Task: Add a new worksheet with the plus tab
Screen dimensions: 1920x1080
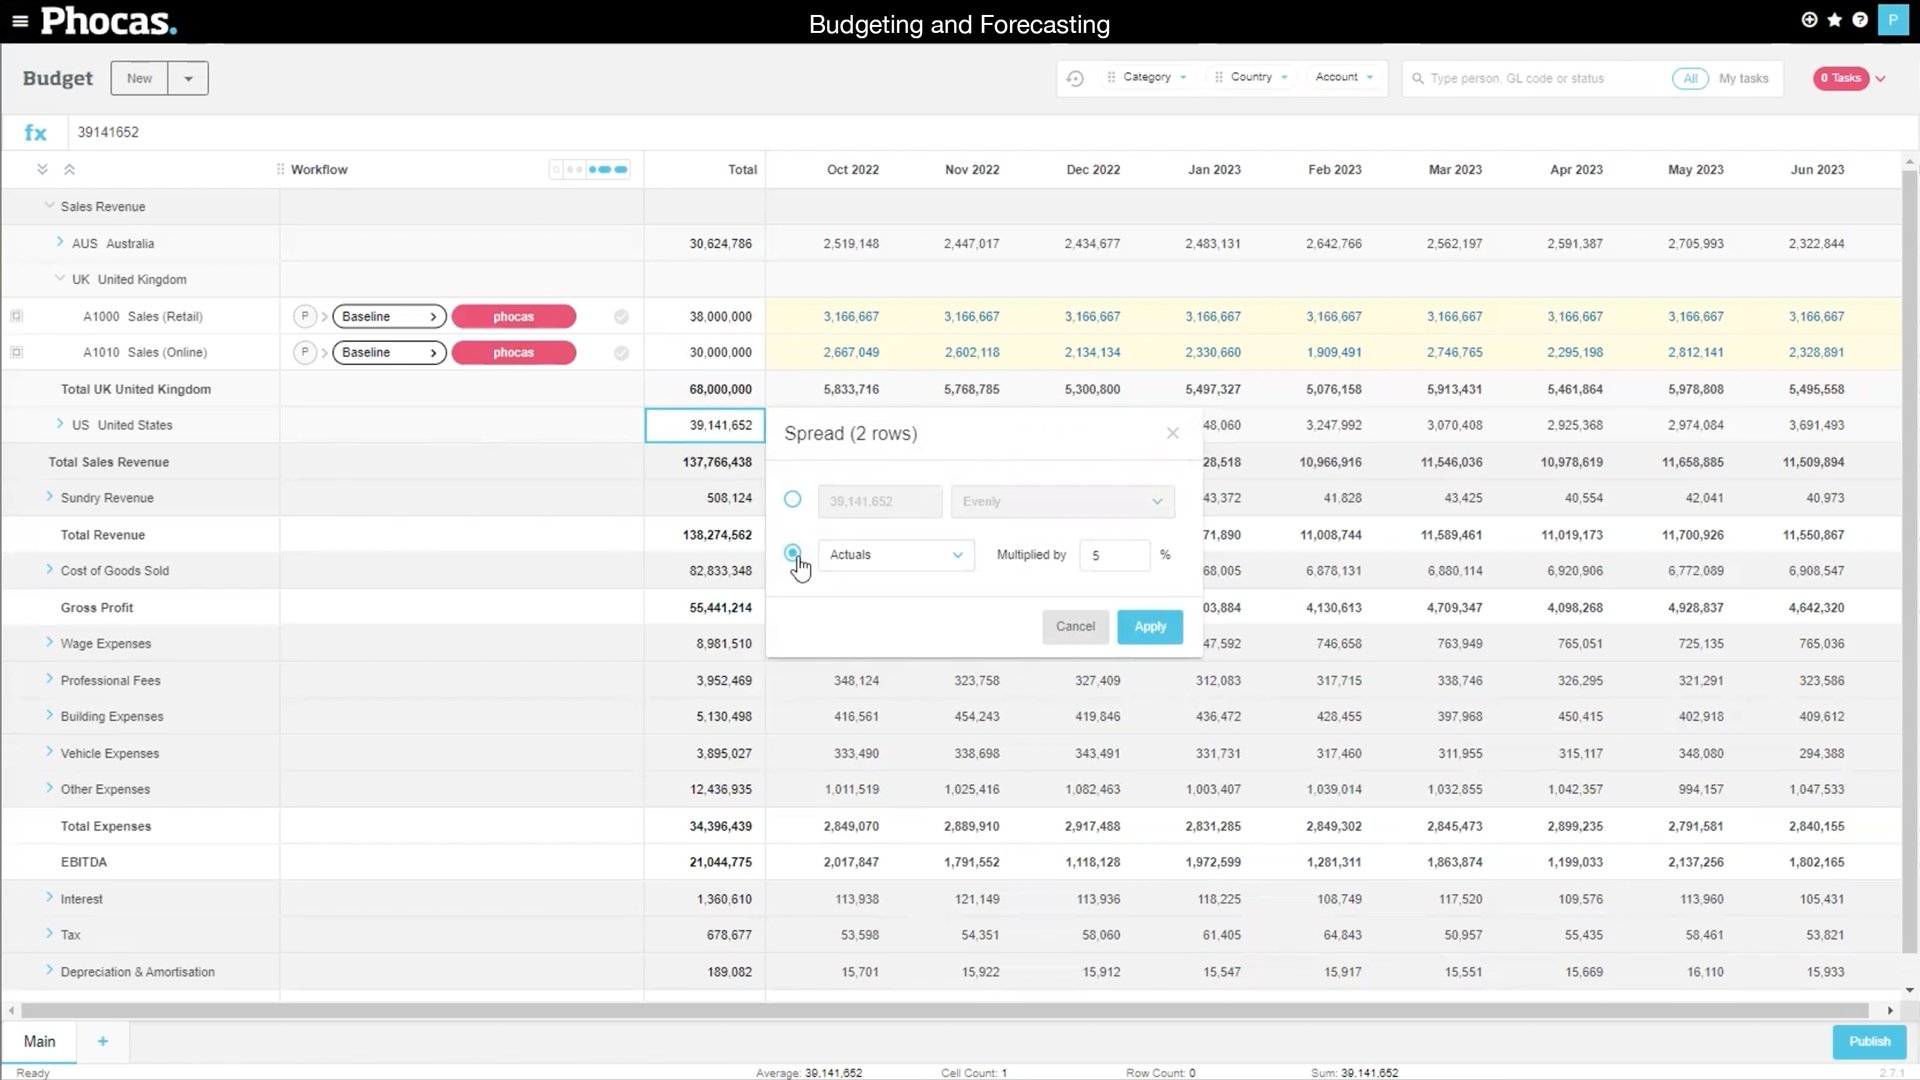Action: click(x=102, y=1041)
